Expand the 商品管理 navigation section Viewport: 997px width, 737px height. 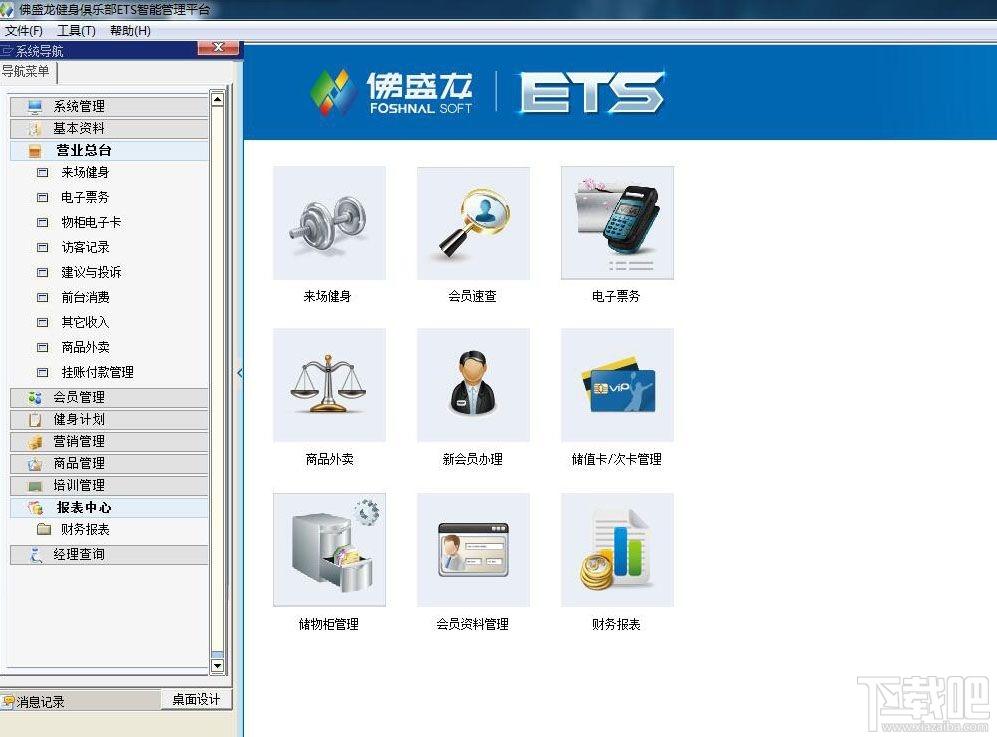(x=109, y=464)
